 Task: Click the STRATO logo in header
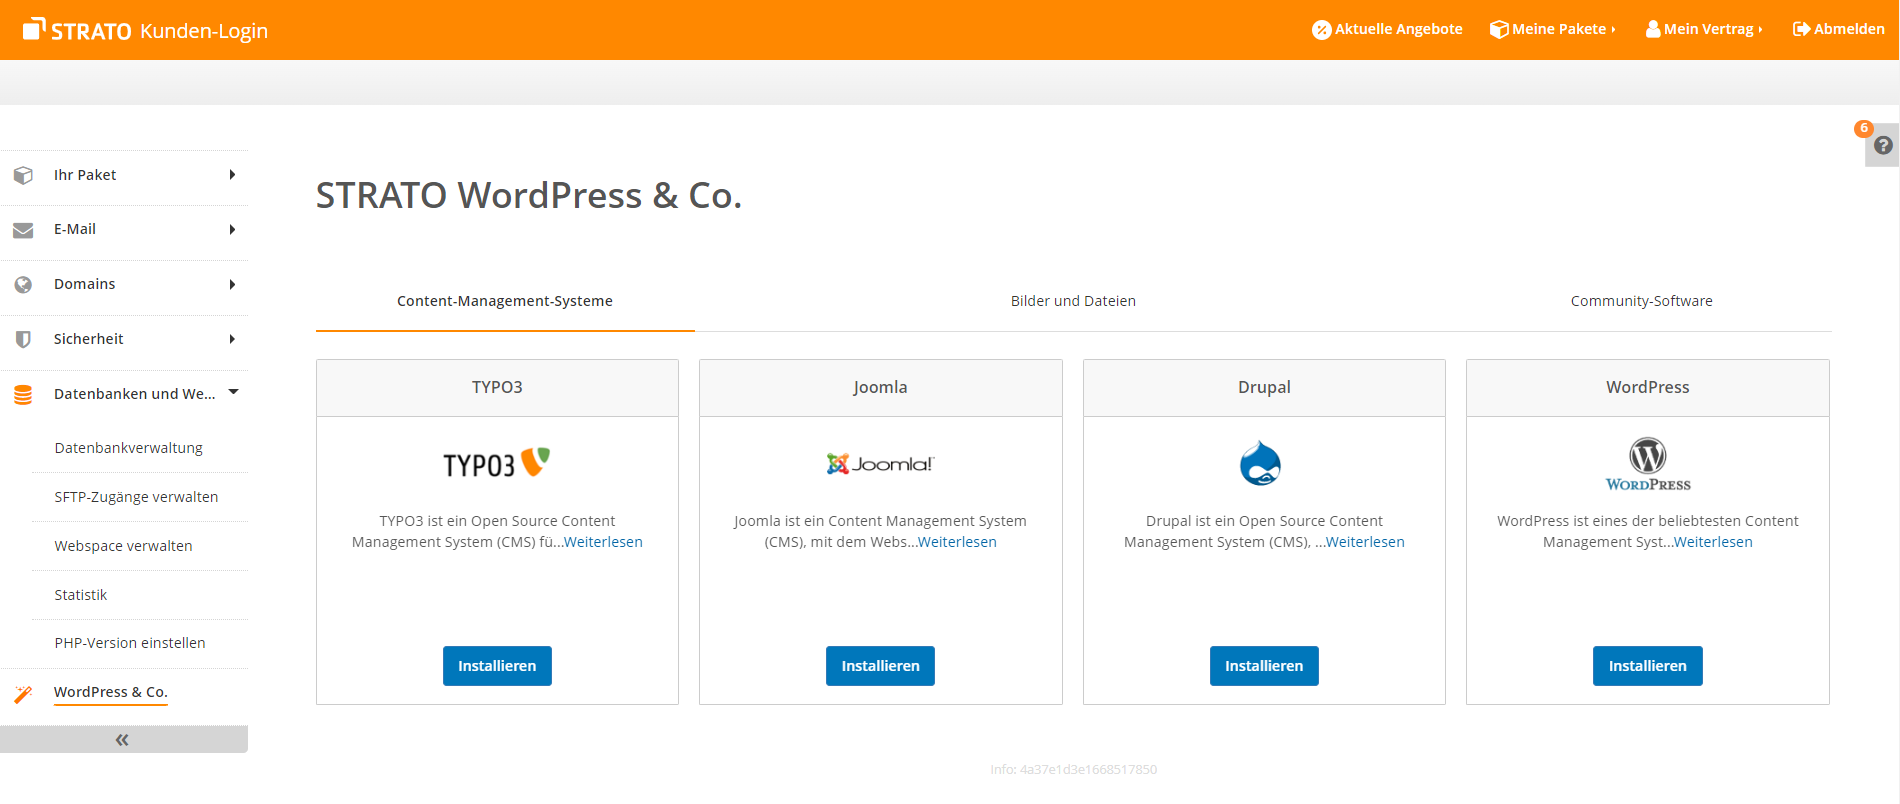(x=77, y=30)
